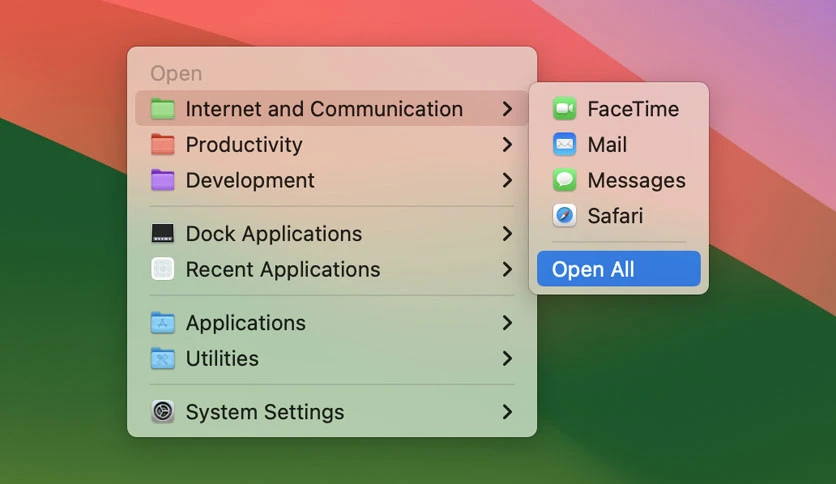This screenshot has width=836, height=484.
Task: Open the System Settings entry
Action: click(x=332, y=412)
